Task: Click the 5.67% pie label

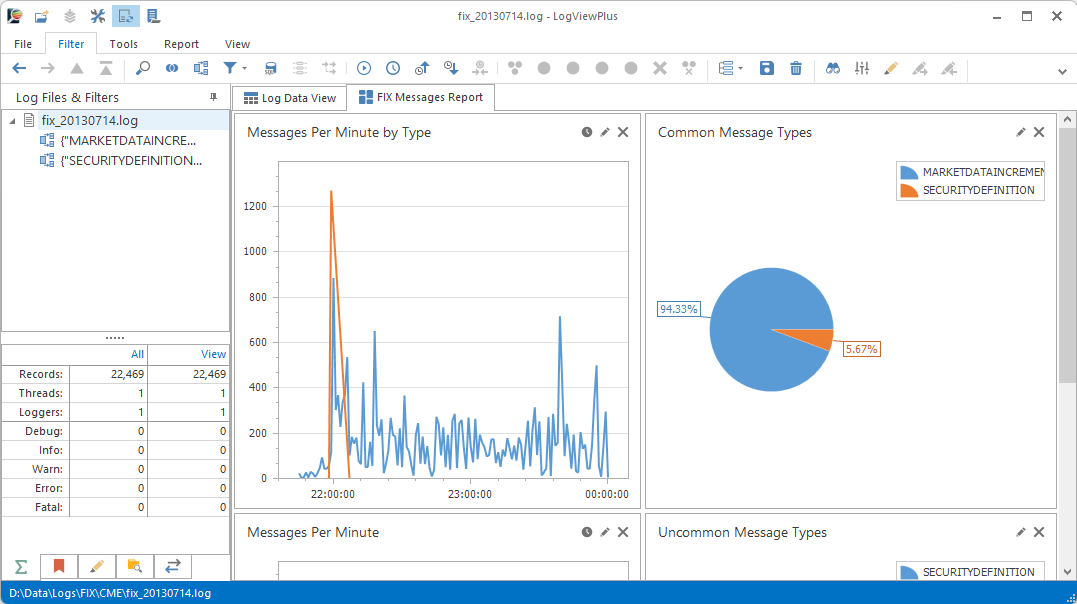Action: [x=861, y=349]
